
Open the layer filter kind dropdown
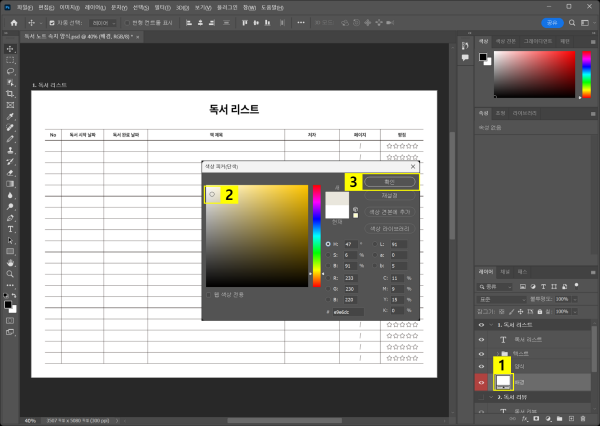(495, 286)
